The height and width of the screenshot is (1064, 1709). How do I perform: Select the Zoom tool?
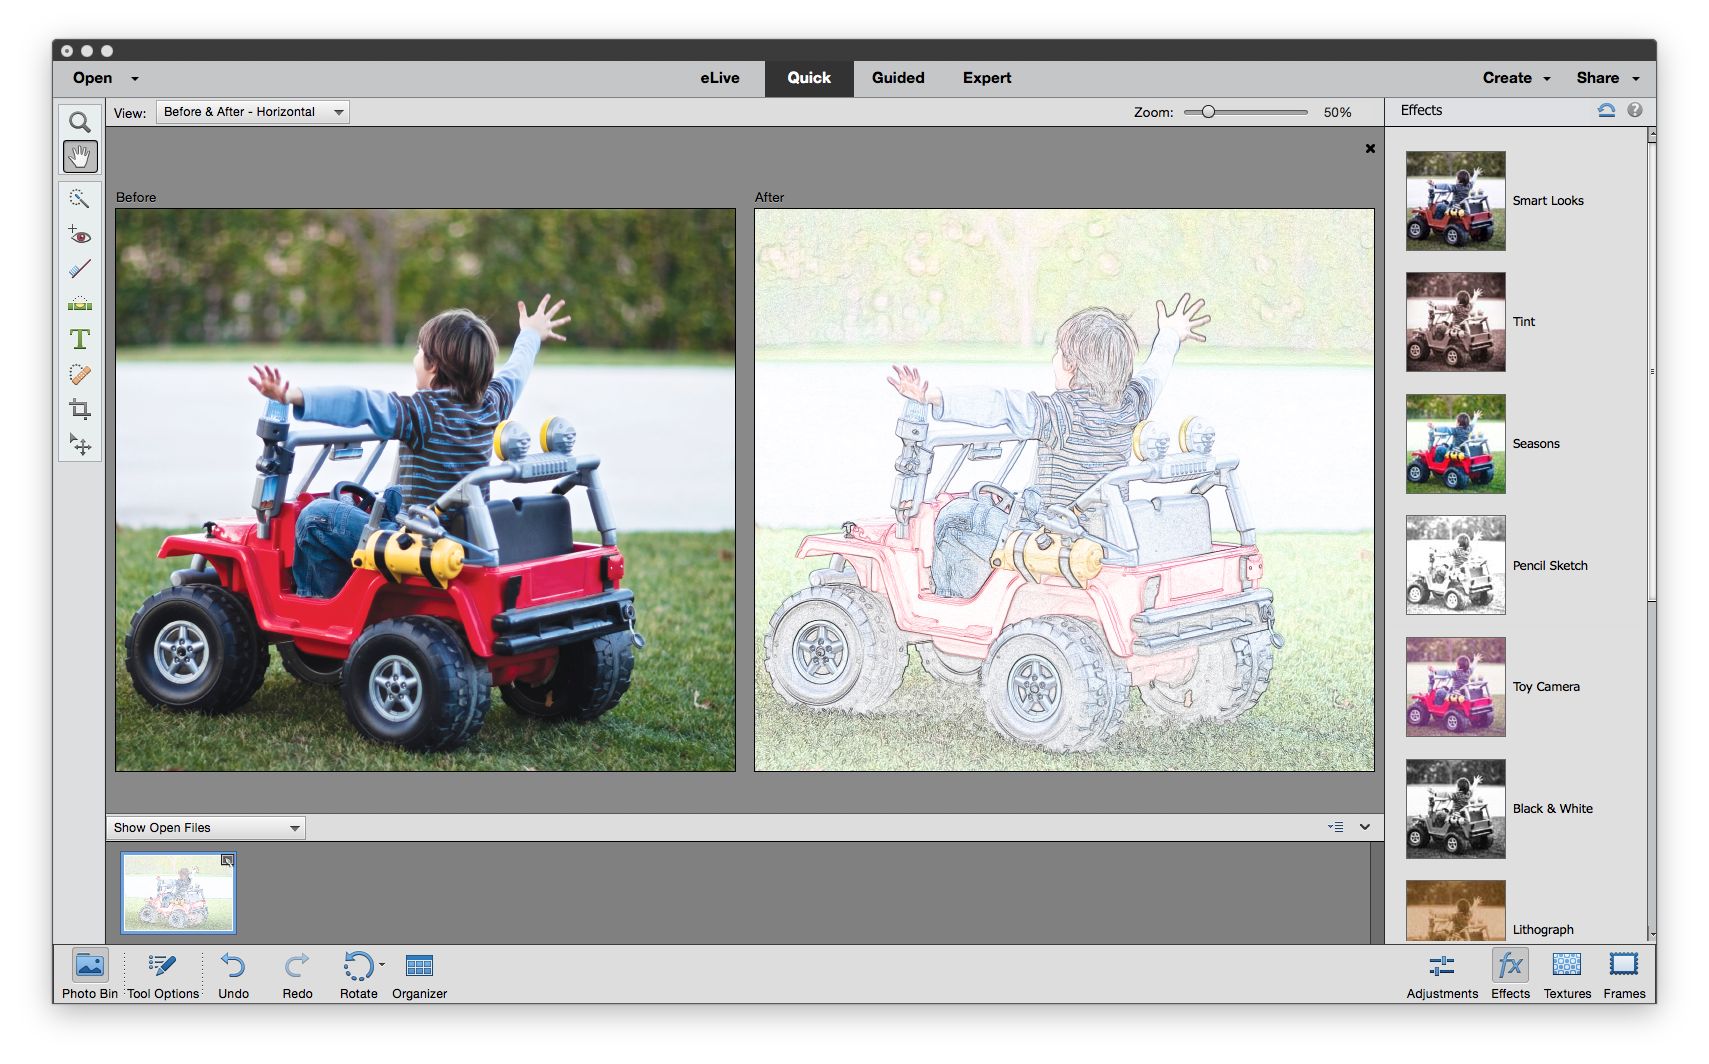pos(80,122)
